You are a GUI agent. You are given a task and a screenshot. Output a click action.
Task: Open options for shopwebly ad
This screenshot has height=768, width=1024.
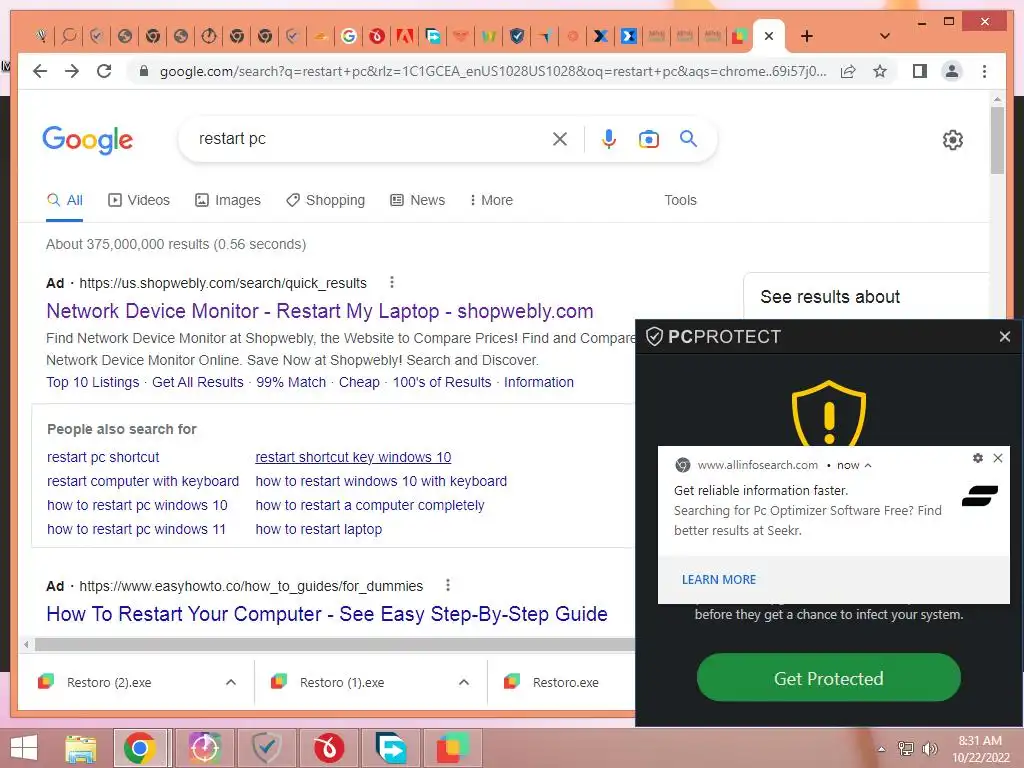pyautogui.click(x=392, y=282)
